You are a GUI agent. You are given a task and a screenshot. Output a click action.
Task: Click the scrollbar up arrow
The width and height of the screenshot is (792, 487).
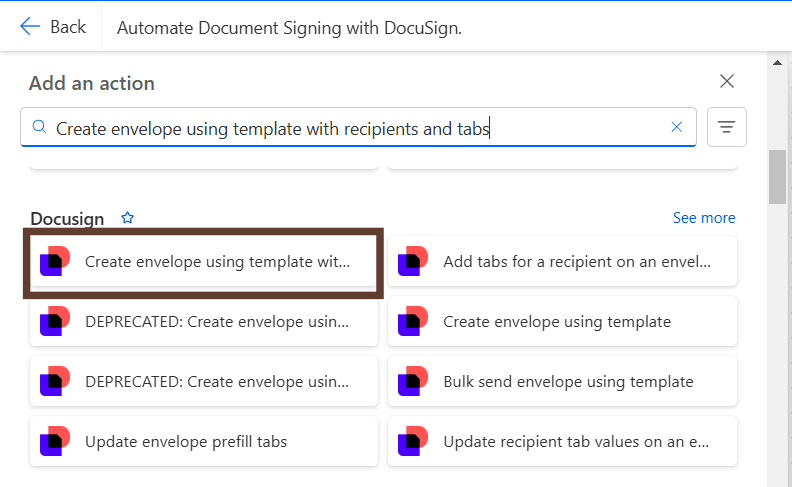point(776,63)
